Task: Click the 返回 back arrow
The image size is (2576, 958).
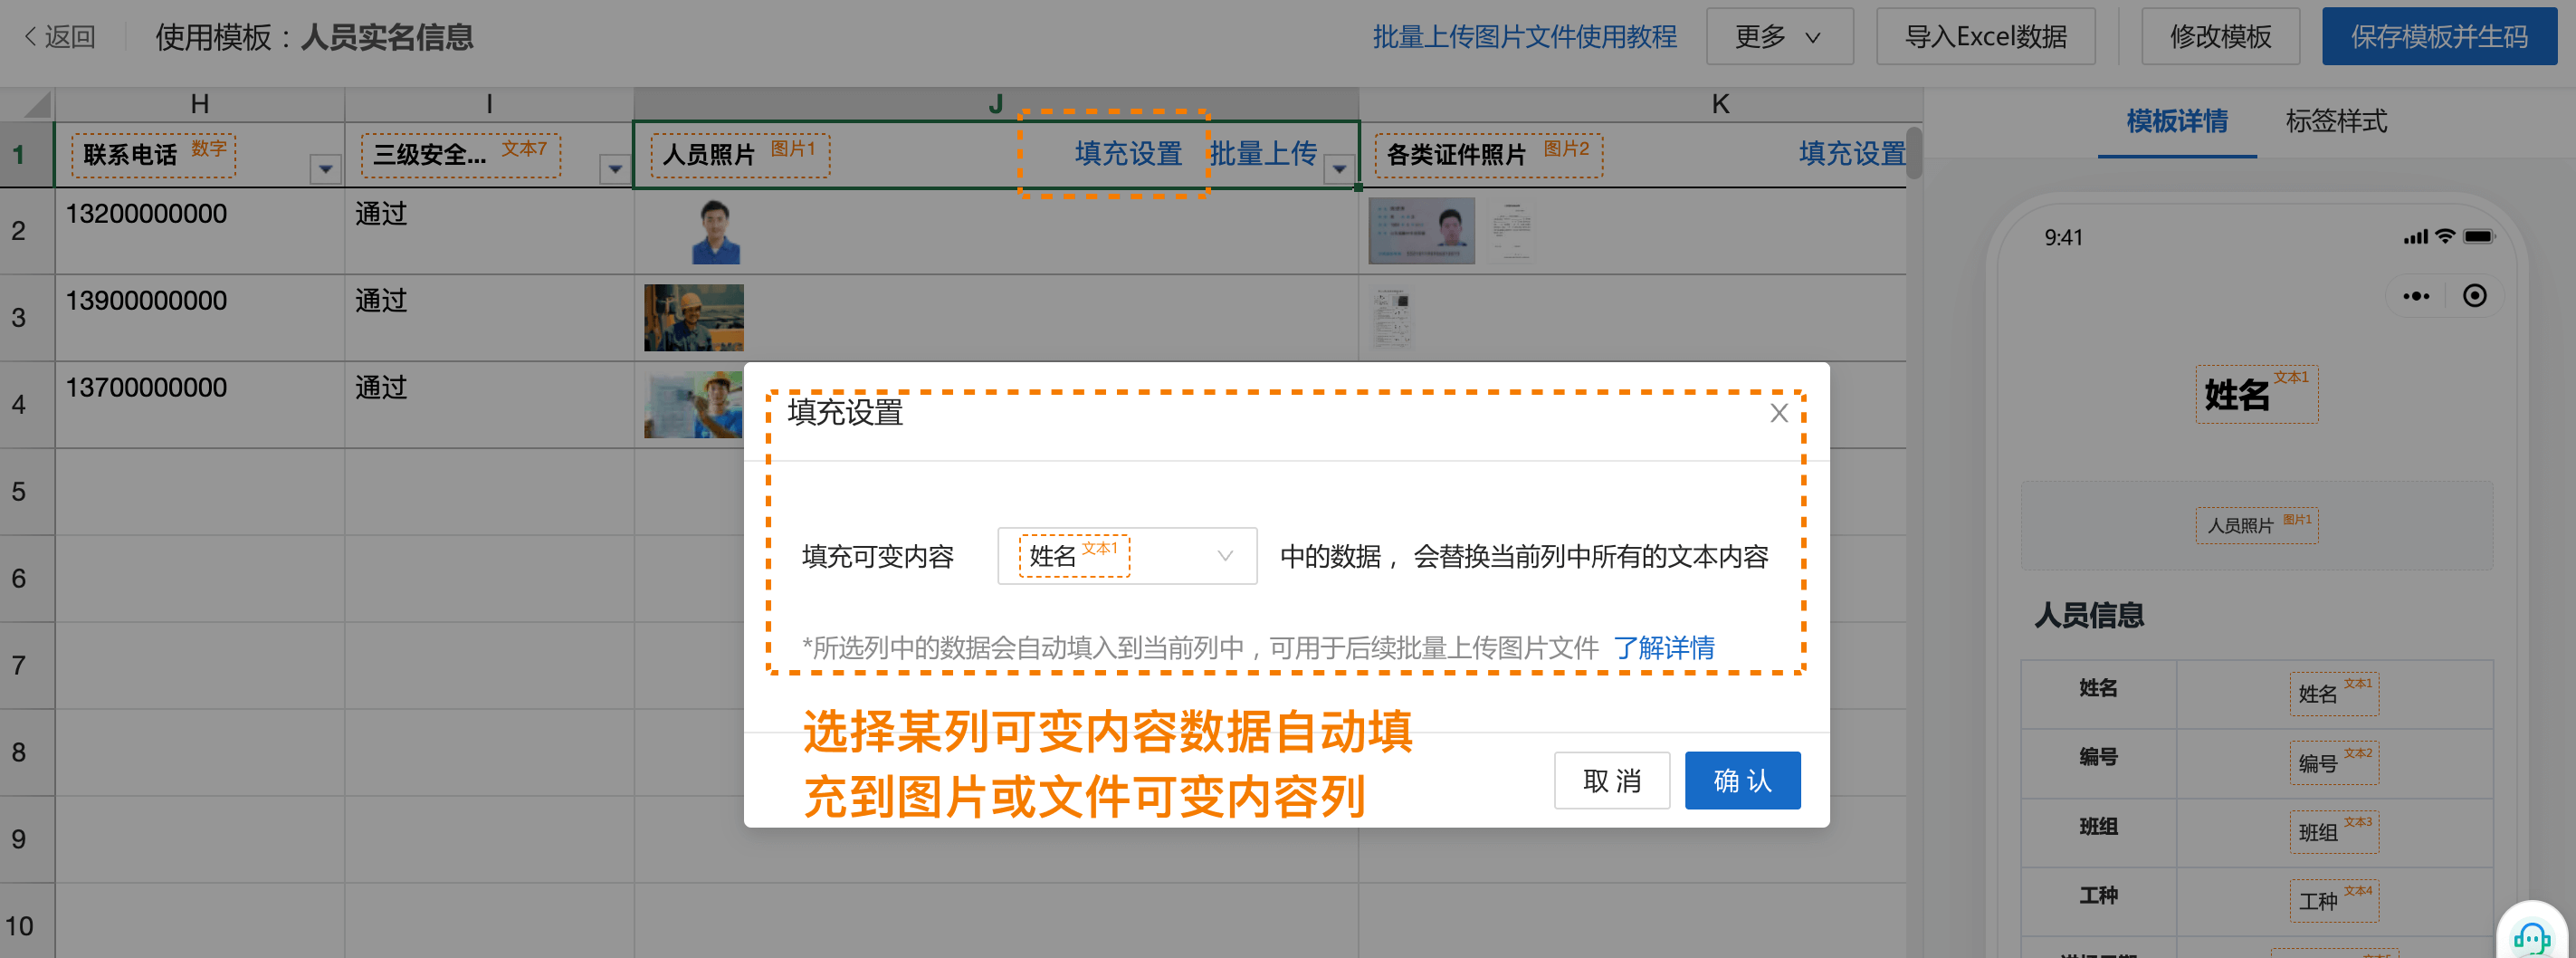Action: (x=59, y=37)
